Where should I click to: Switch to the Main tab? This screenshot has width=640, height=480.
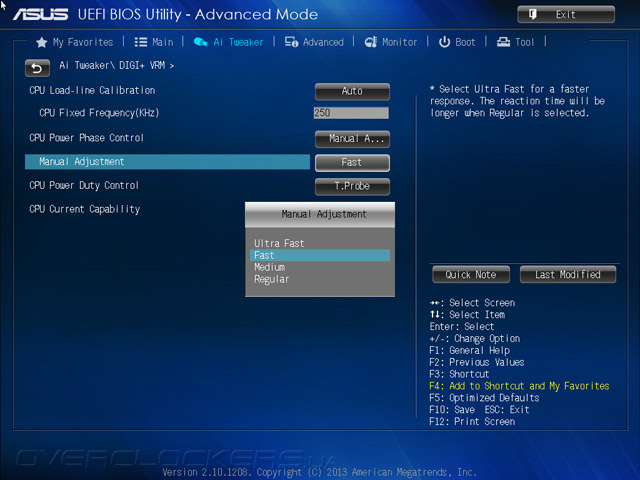[x=154, y=42]
